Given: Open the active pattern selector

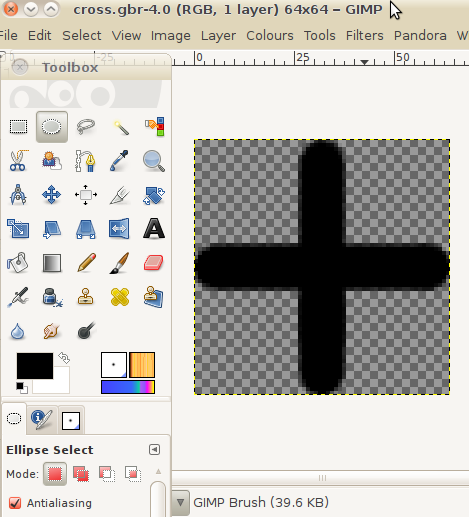Looking at the screenshot, I should pyautogui.click(x=142, y=365).
